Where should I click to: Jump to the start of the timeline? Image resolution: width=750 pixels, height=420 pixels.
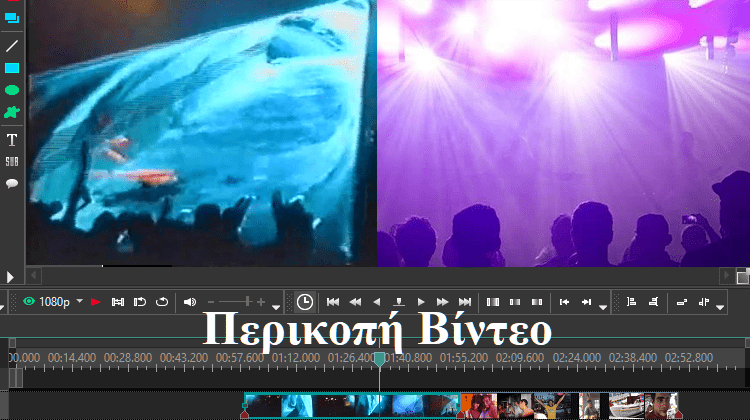333,302
